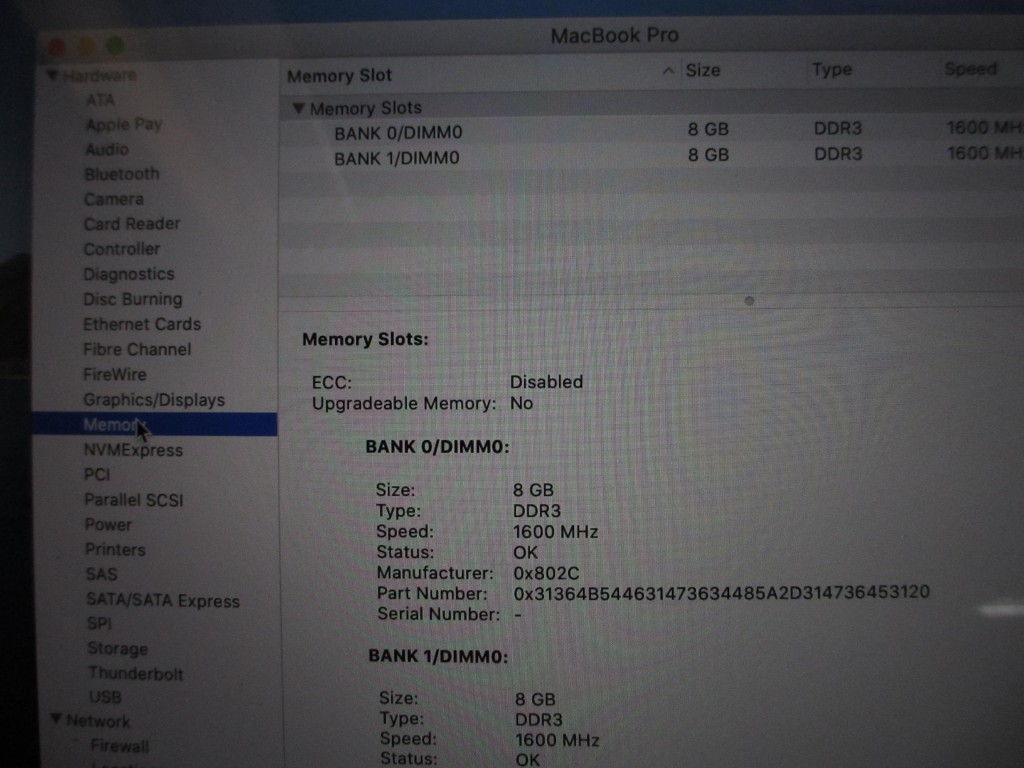Click the MacBook Pro window title

[x=615, y=35]
